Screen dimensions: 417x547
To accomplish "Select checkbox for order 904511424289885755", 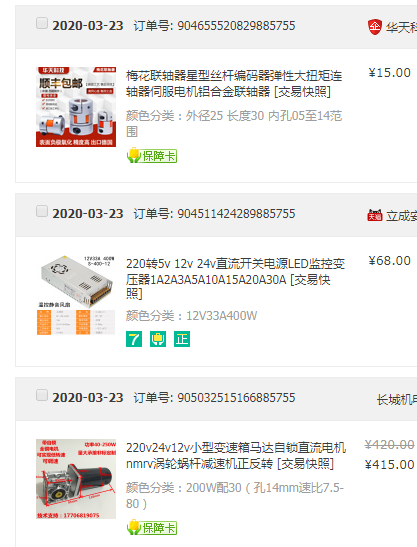I will pyautogui.click(x=42, y=211).
